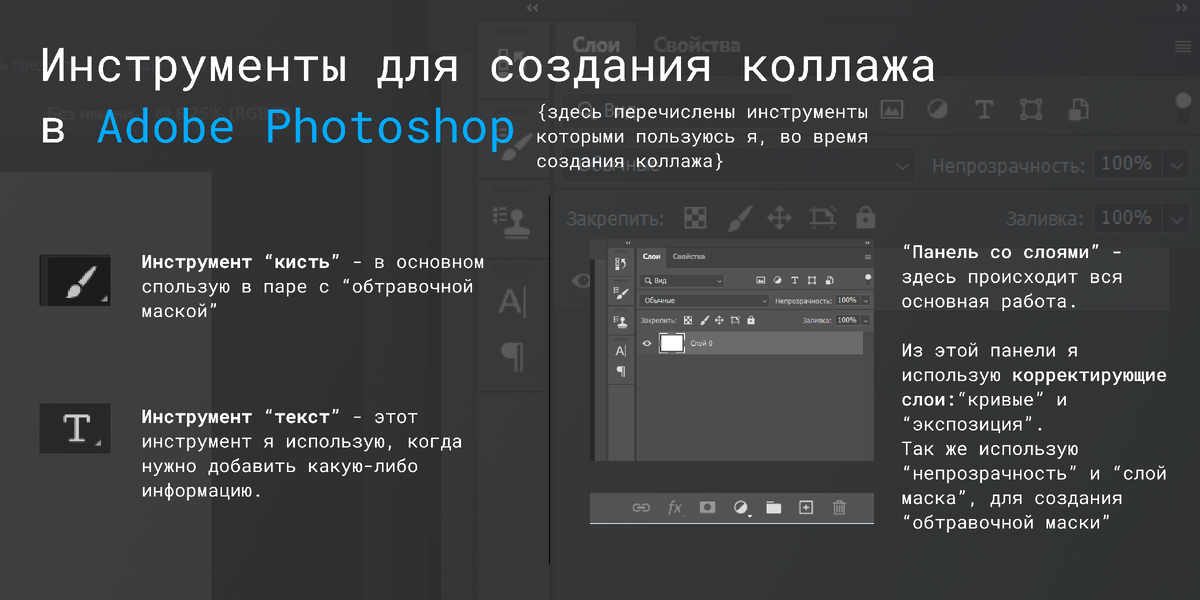This screenshot has width=1200, height=600.
Task: Switch to "Свойства" tab in small panel
Action: (x=689, y=257)
